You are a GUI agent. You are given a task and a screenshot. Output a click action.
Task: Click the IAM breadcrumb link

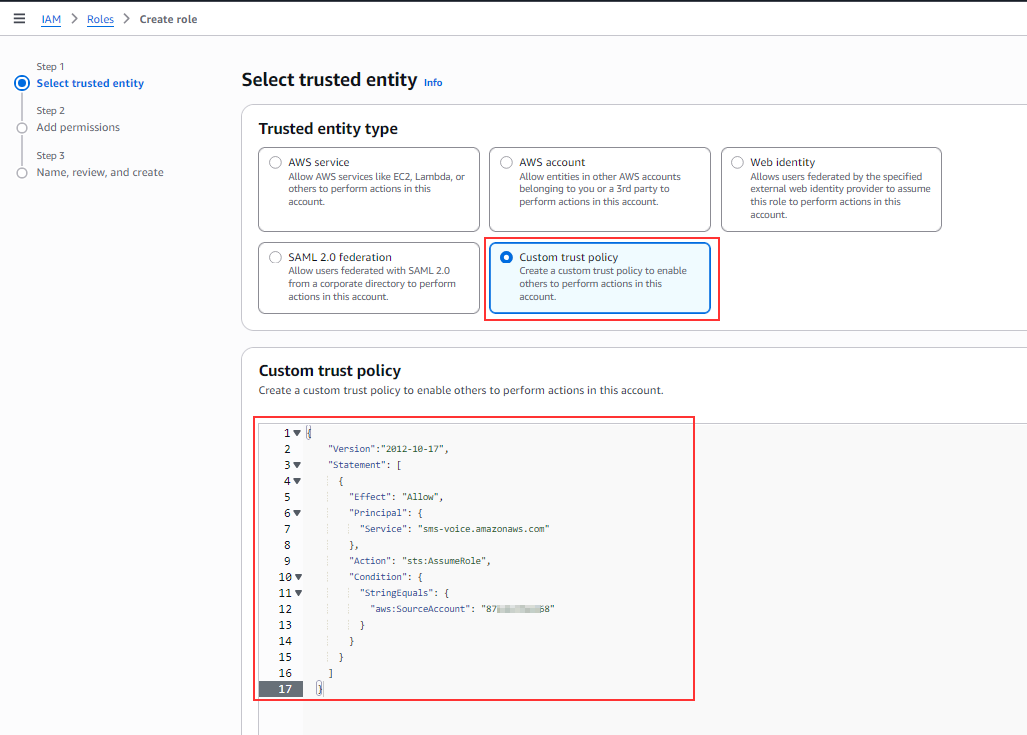pos(51,19)
